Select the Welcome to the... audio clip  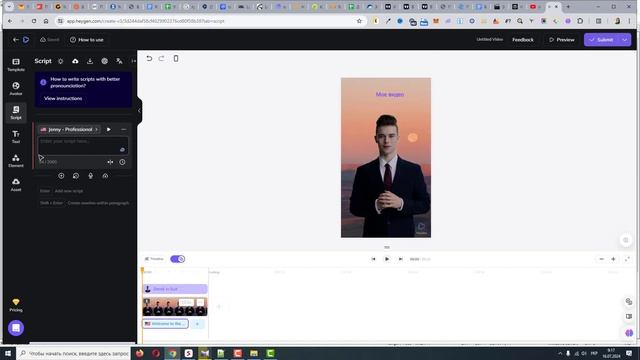click(165, 324)
